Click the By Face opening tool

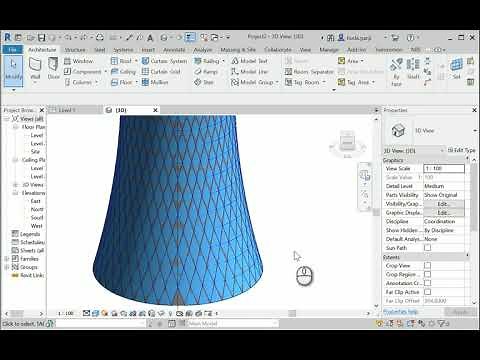[x=396, y=72]
